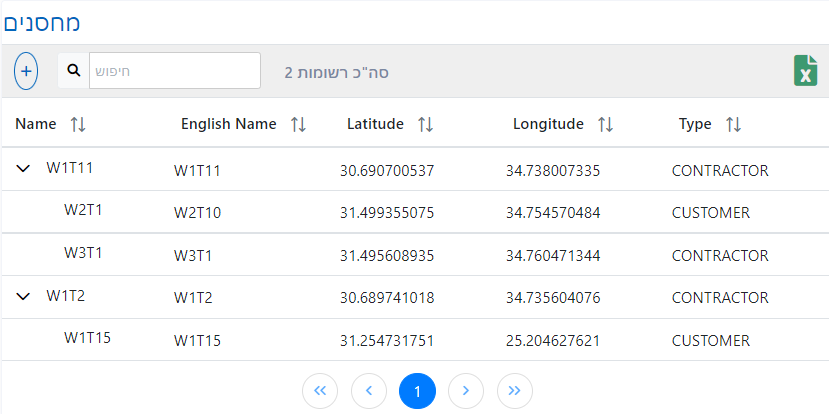Sort by English Name column arrows
The width and height of the screenshot is (829, 414).
tap(298, 125)
